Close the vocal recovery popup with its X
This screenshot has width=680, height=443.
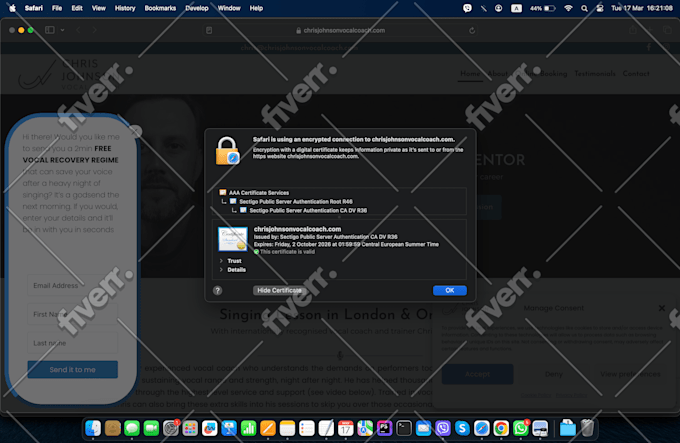136,131
